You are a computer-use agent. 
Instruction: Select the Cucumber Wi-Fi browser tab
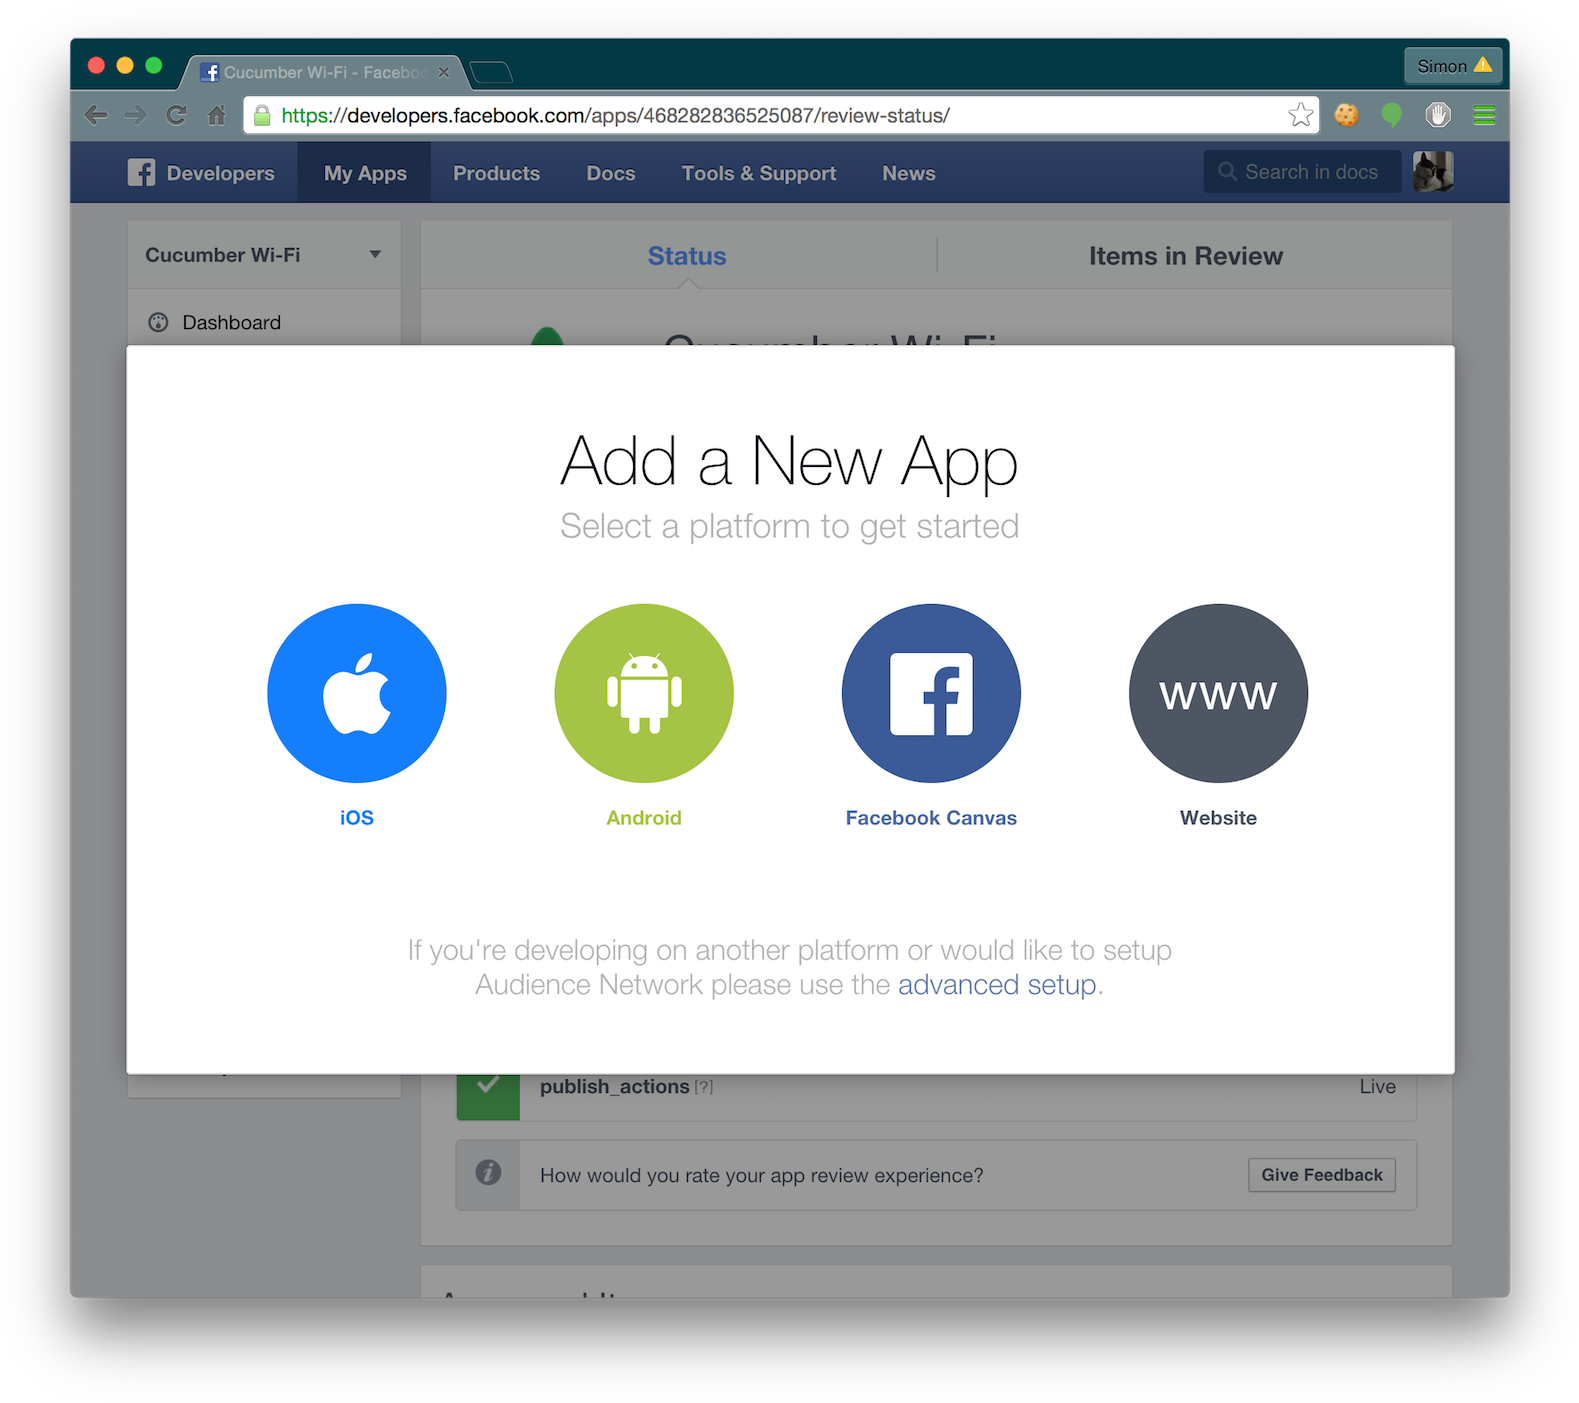point(323,72)
